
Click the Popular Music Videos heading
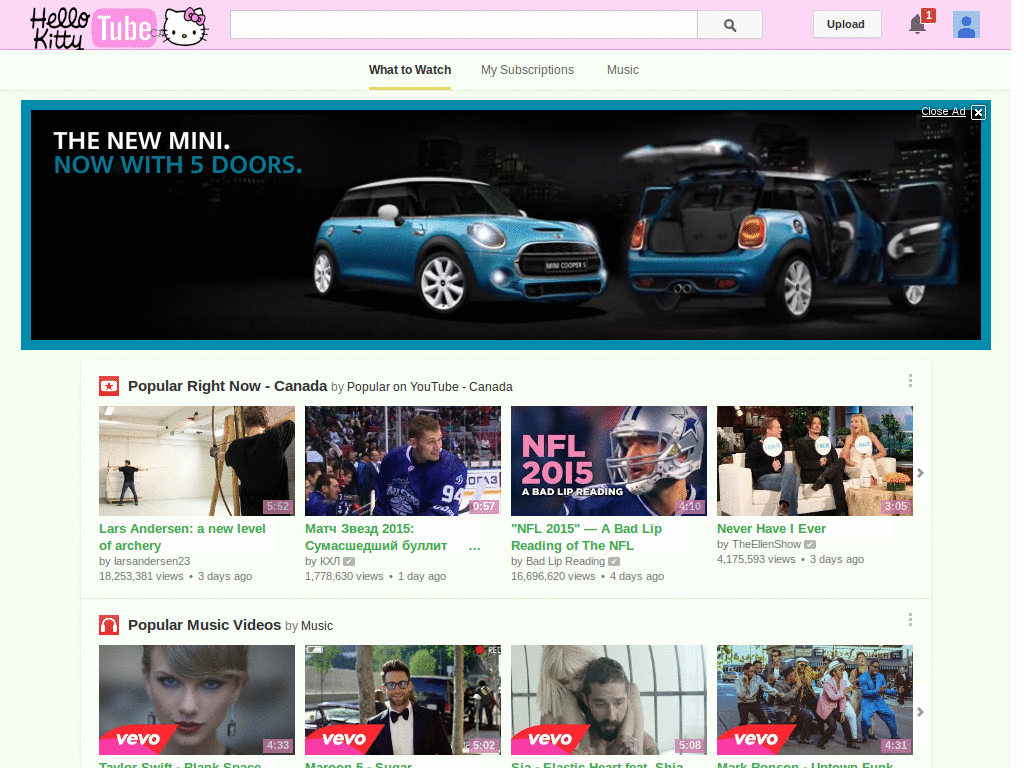click(x=204, y=625)
